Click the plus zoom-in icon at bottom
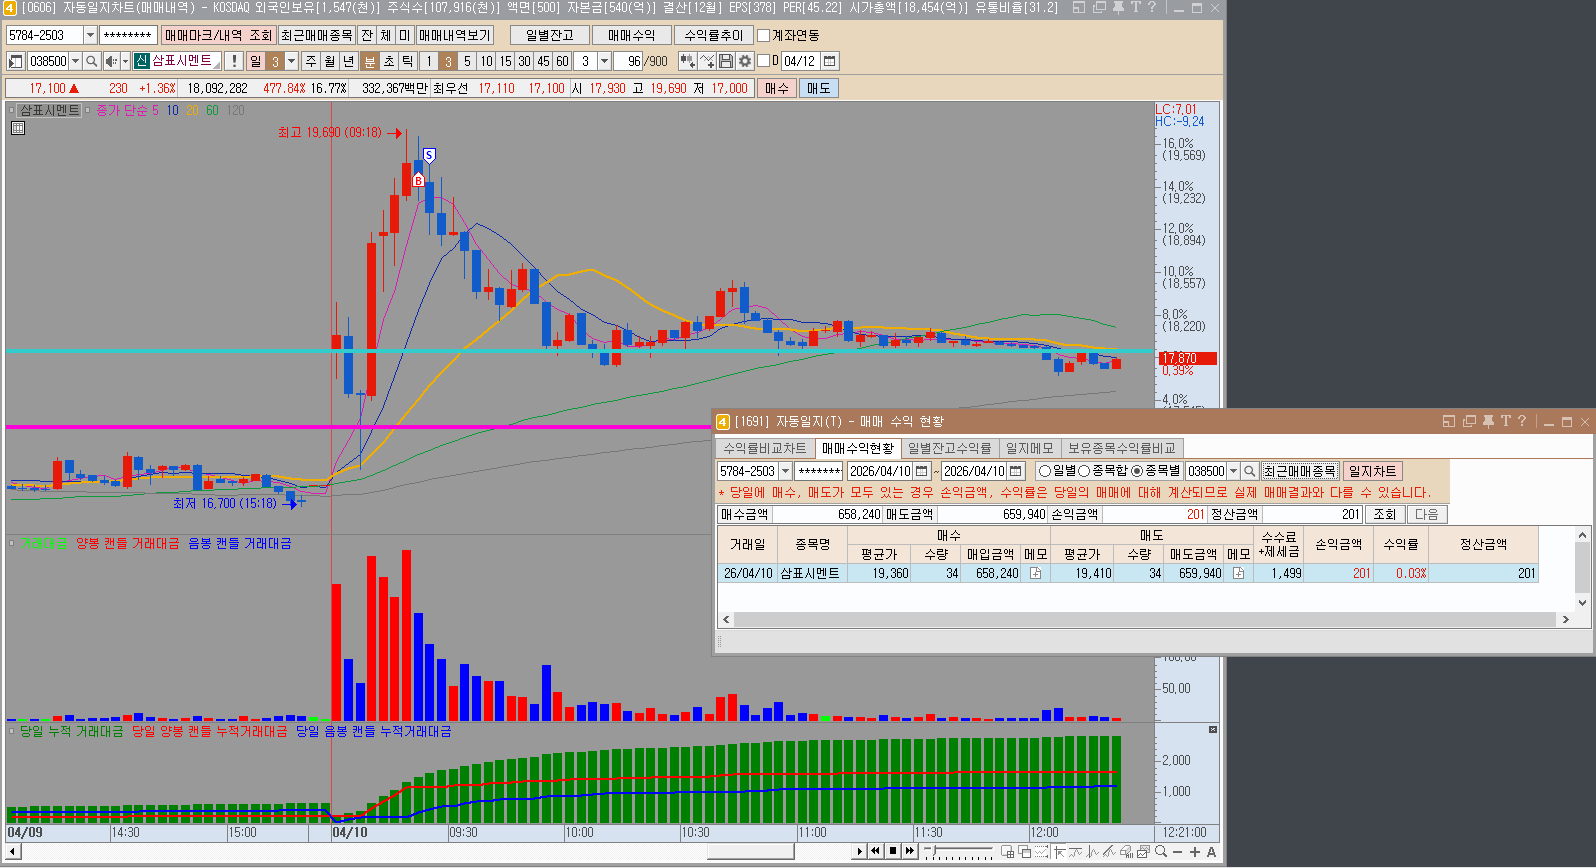The image size is (1596, 868). pos(1194,852)
